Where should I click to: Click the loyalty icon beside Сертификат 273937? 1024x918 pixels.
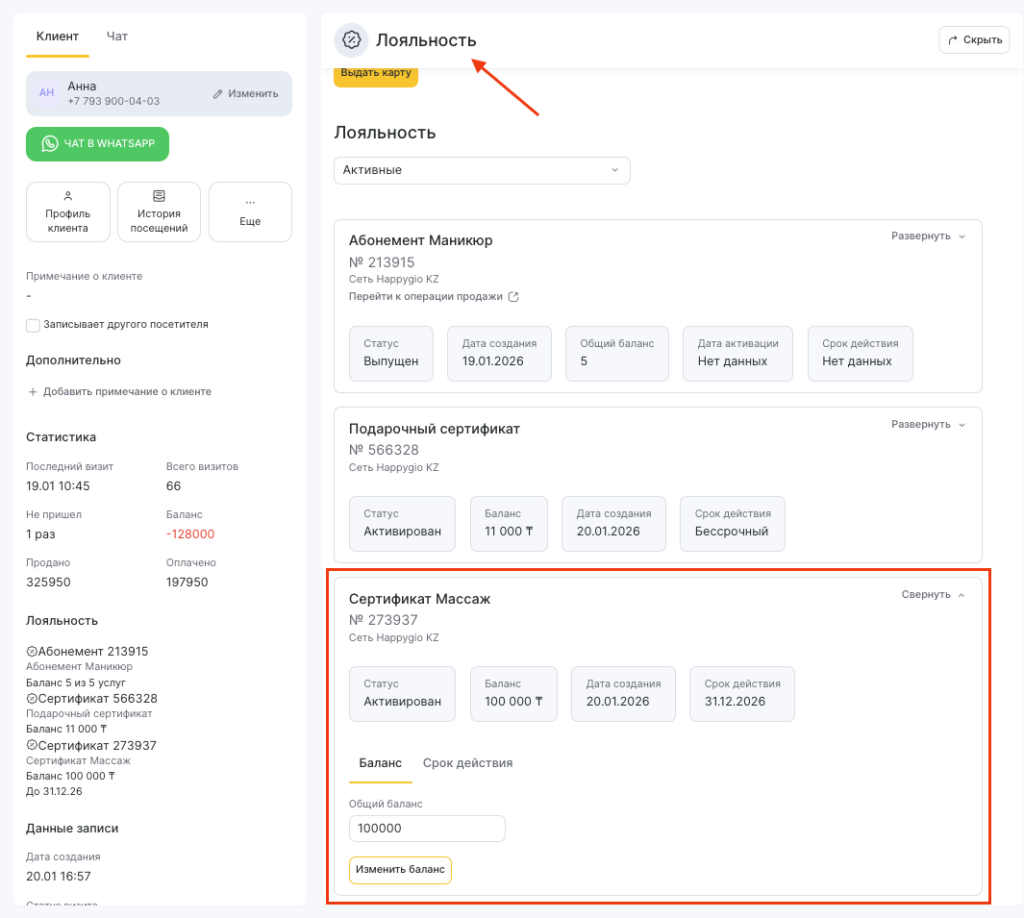tap(31, 746)
